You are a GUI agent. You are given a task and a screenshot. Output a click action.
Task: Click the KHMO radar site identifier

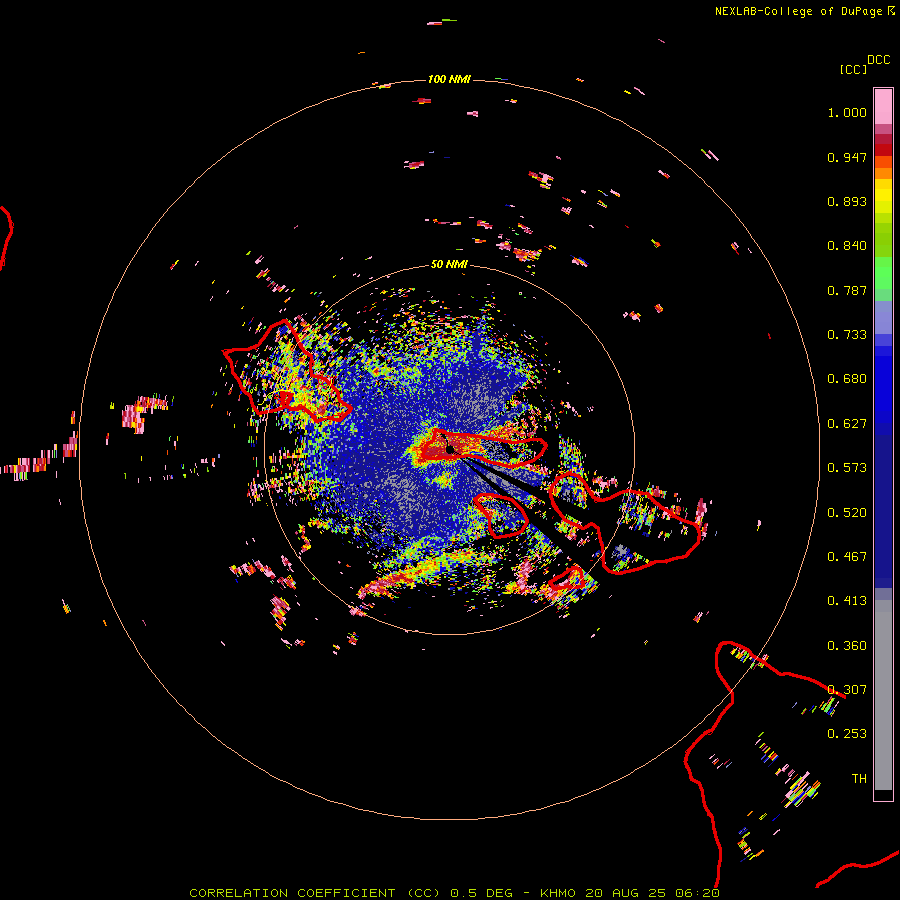[558, 893]
